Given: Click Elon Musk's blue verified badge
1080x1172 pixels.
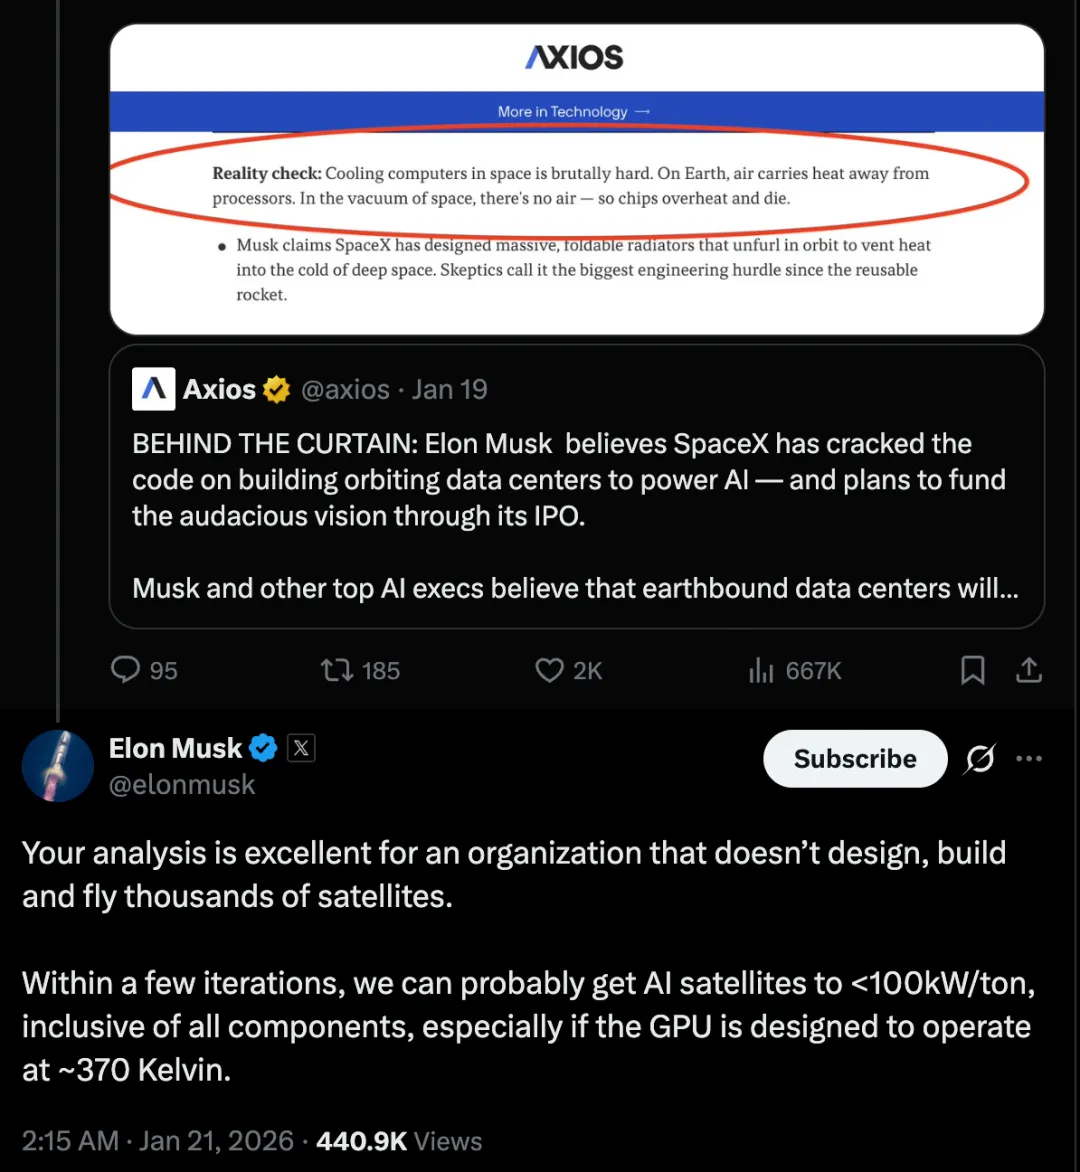Looking at the screenshot, I should click(264, 748).
